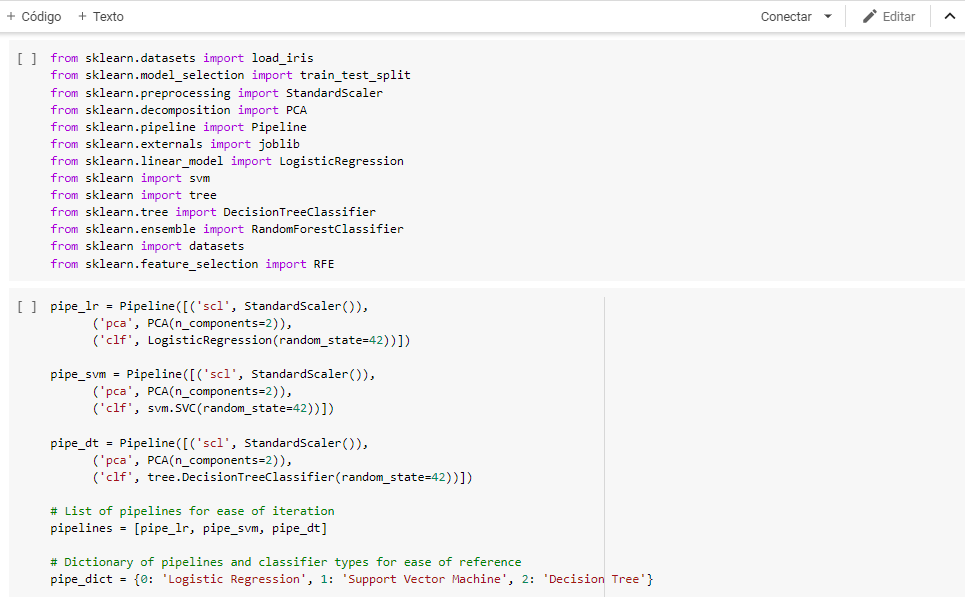
Task: Click the line importing train_test_split
Action: click(x=230, y=75)
